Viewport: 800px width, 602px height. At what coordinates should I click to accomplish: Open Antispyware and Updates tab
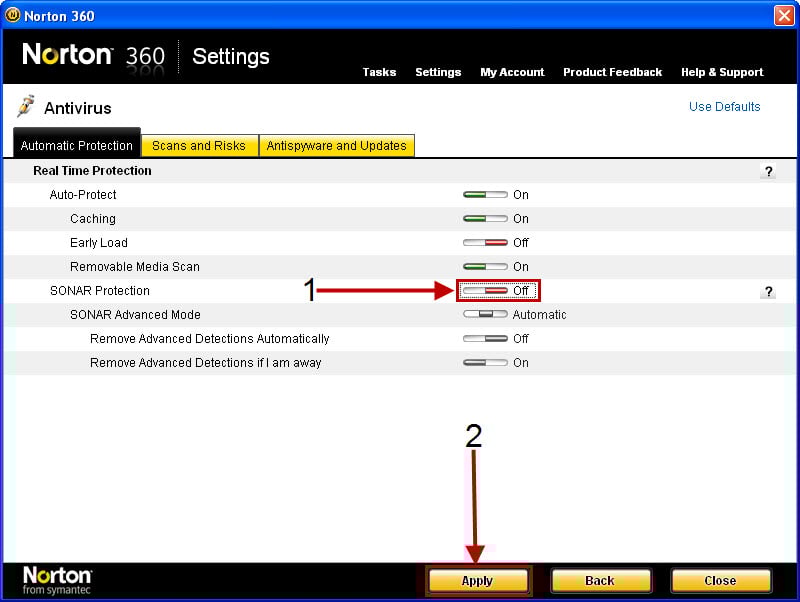337,146
